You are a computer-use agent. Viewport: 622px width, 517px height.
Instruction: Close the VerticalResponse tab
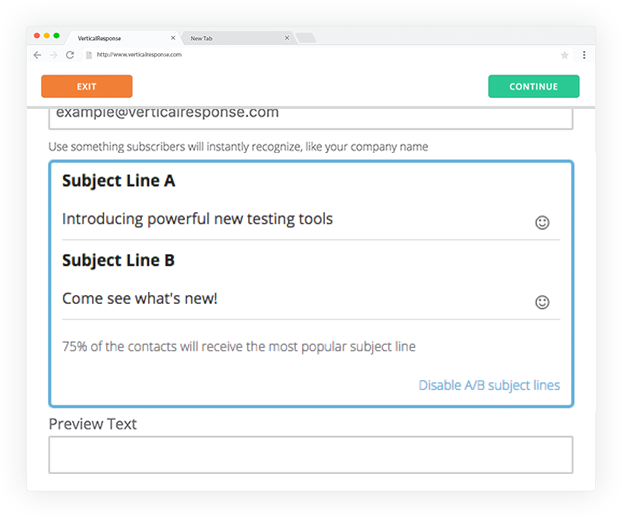point(173,38)
